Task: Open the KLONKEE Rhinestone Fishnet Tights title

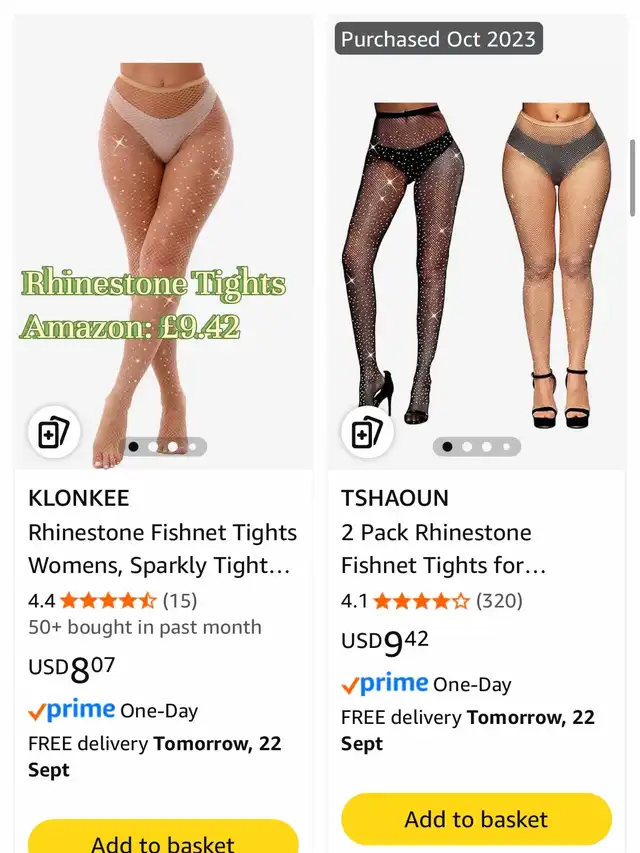Action: tap(163, 548)
